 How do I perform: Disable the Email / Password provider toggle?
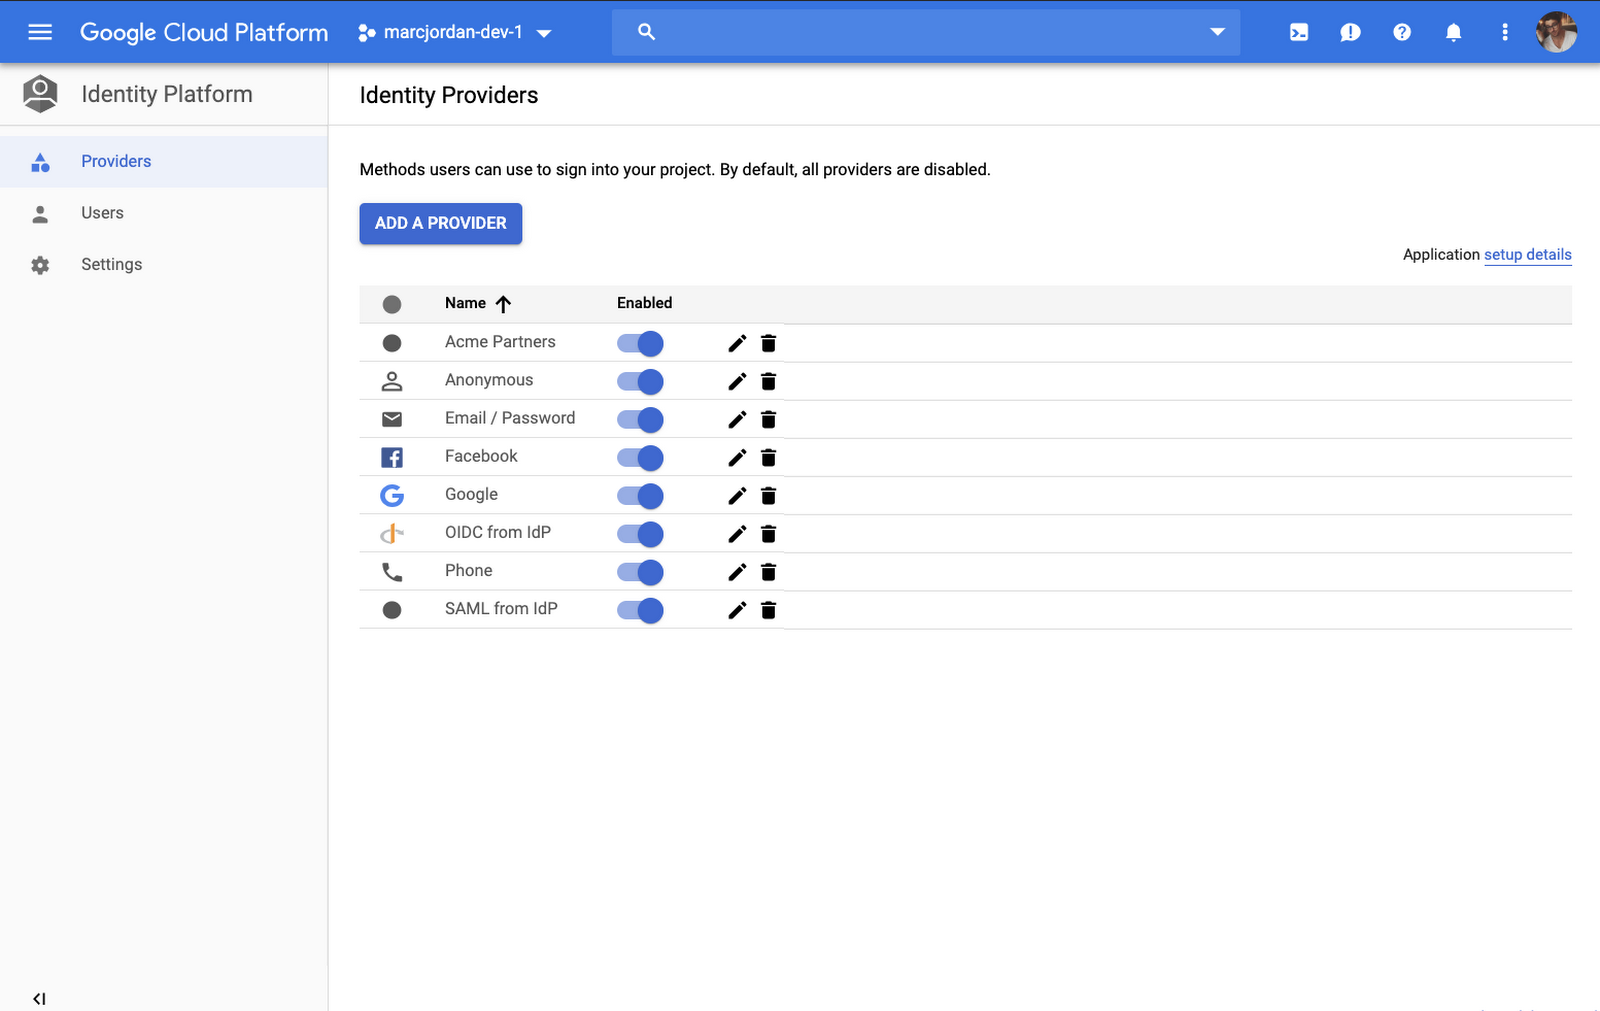click(639, 419)
